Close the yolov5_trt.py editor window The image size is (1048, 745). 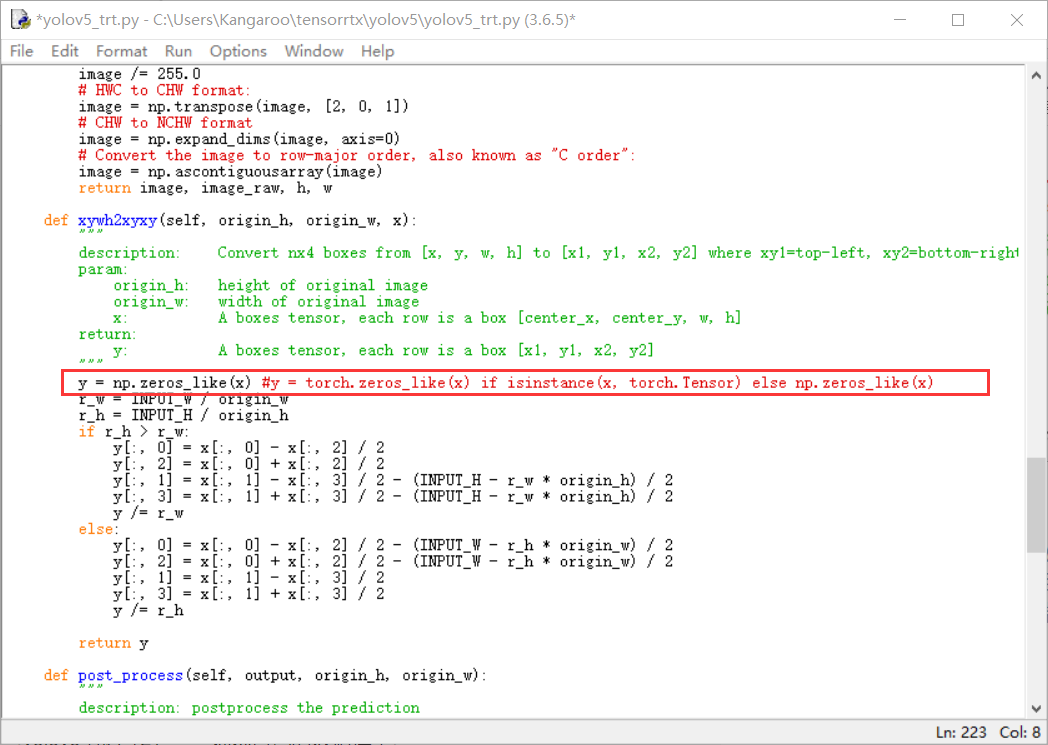click(1017, 20)
